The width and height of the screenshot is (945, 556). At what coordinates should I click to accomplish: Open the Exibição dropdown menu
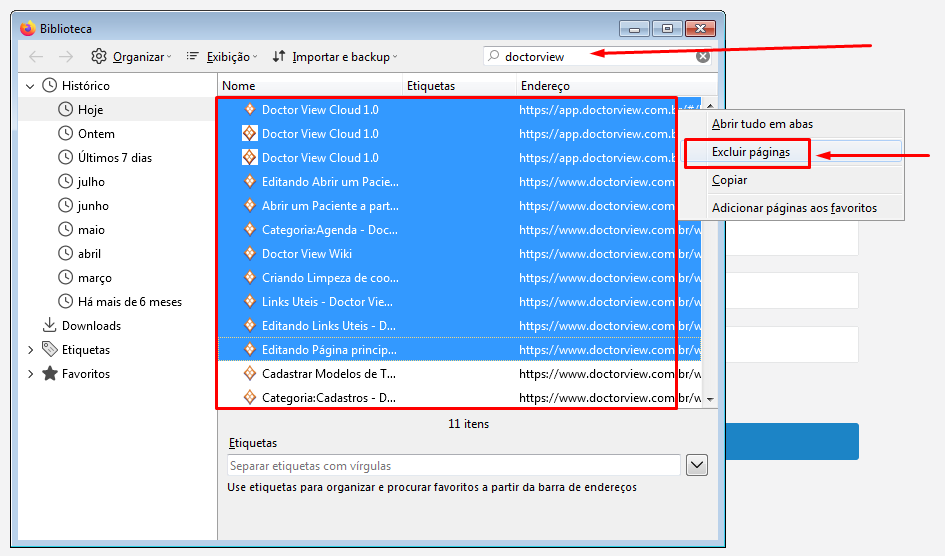[x=222, y=57]
